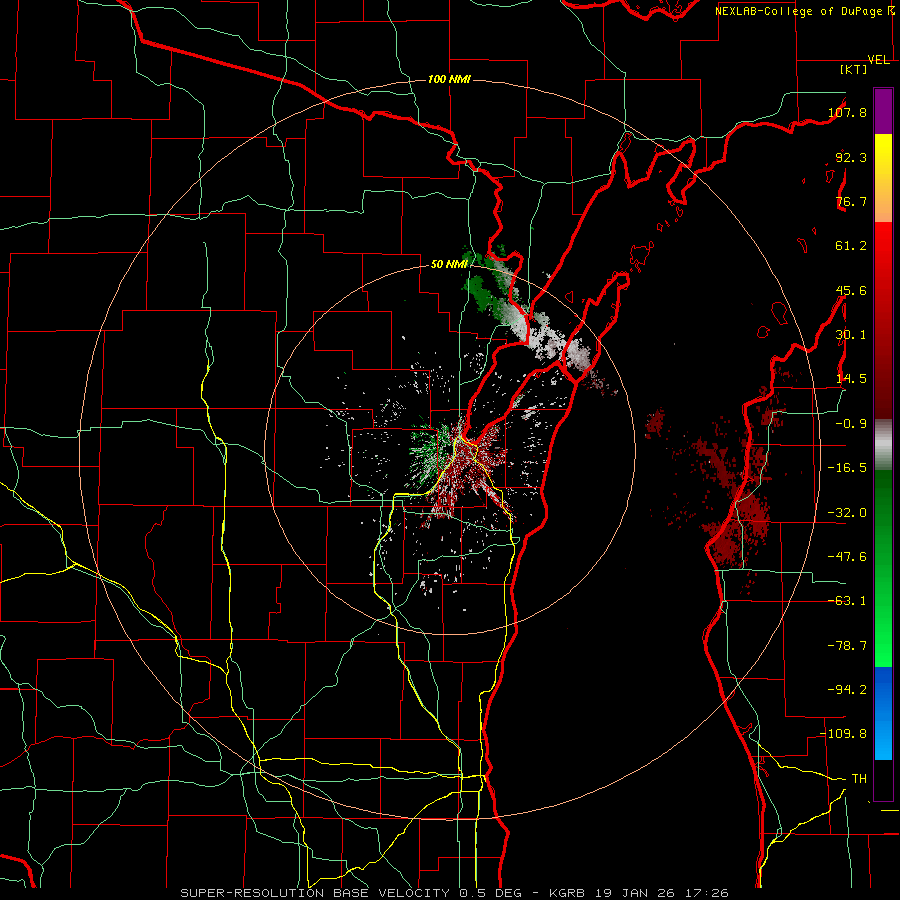
Task: Click the 50 NMI range ring label
Action: point(449,265)
